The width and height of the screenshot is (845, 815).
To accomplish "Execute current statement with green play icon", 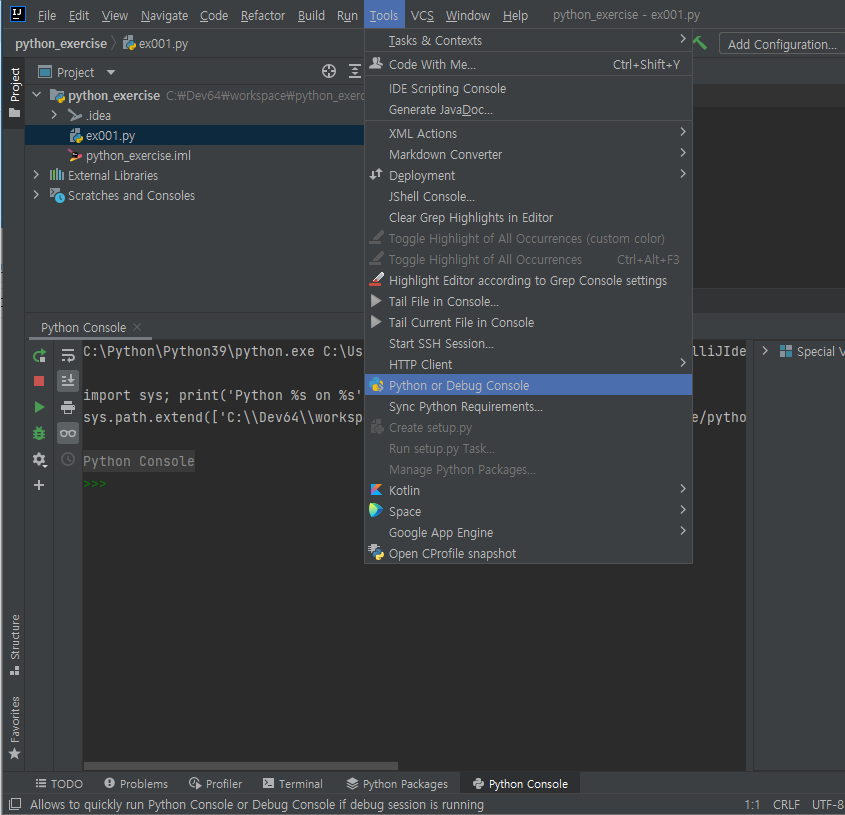I will coord(39,407).
